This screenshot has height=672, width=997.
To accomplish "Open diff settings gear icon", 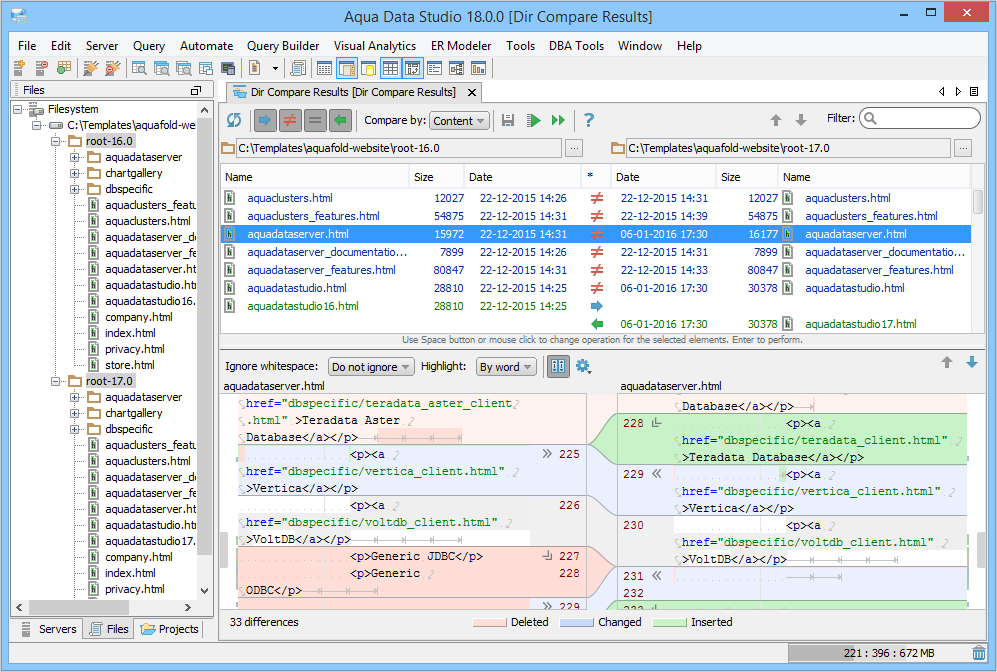I will tap(583, 367).
